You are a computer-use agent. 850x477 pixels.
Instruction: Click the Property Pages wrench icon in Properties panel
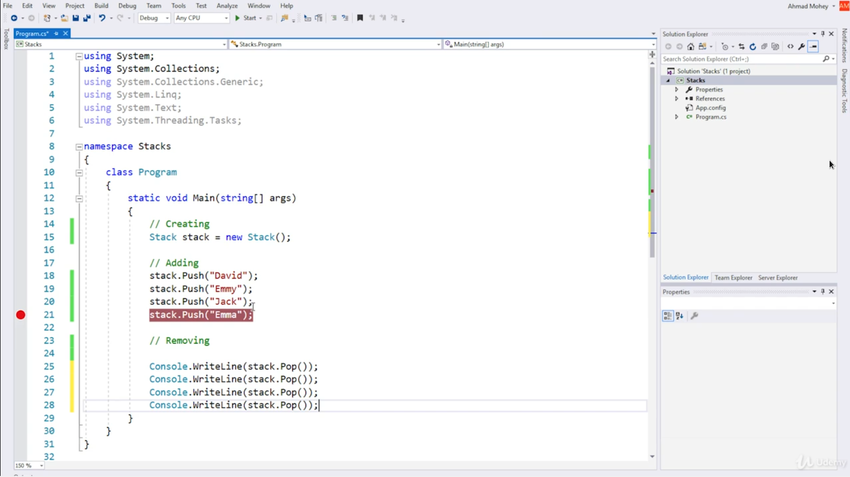tap(694, 315)
